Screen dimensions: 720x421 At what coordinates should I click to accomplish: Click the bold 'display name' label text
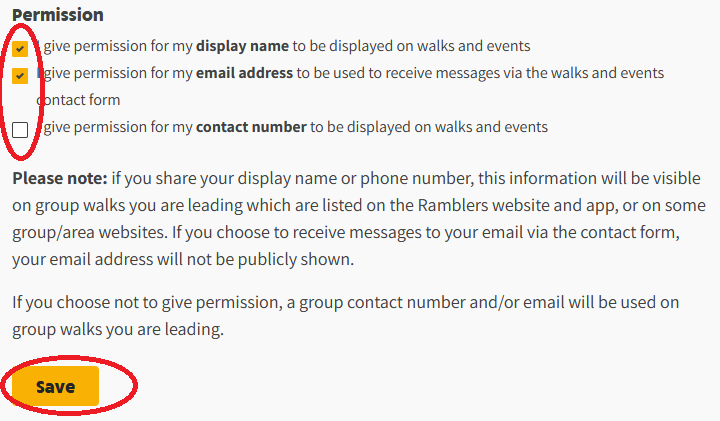click(242, 46)
